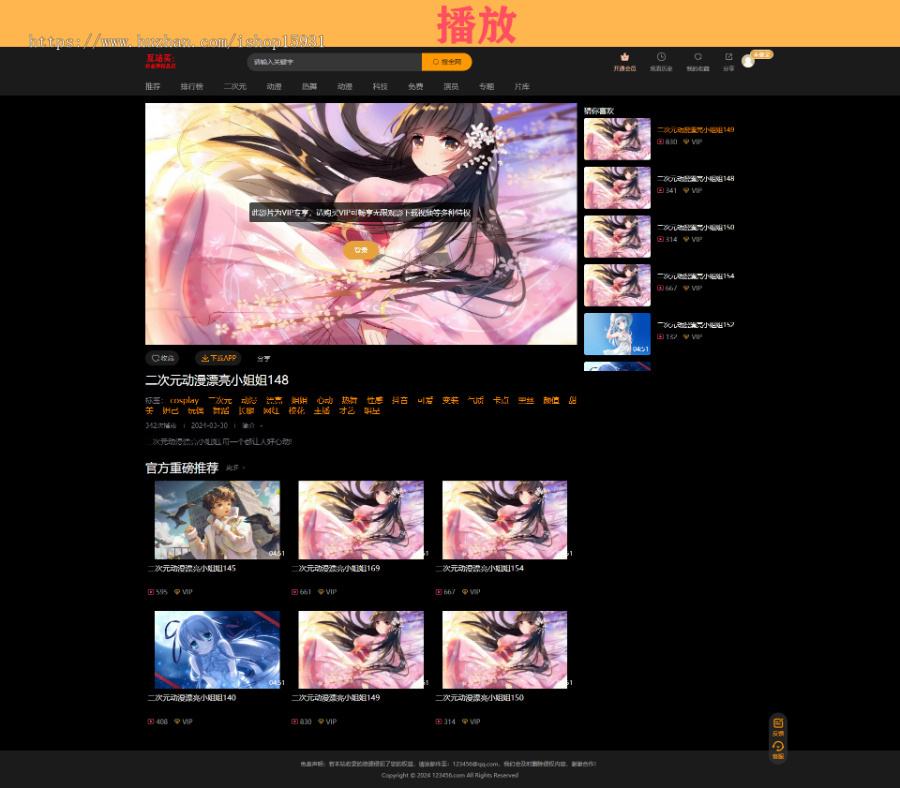Image resolution: width=900 pixels, height=788 pixels.
Task: Click the orange login button on the video
Action: pyautogui.click(x=361, y=250)
